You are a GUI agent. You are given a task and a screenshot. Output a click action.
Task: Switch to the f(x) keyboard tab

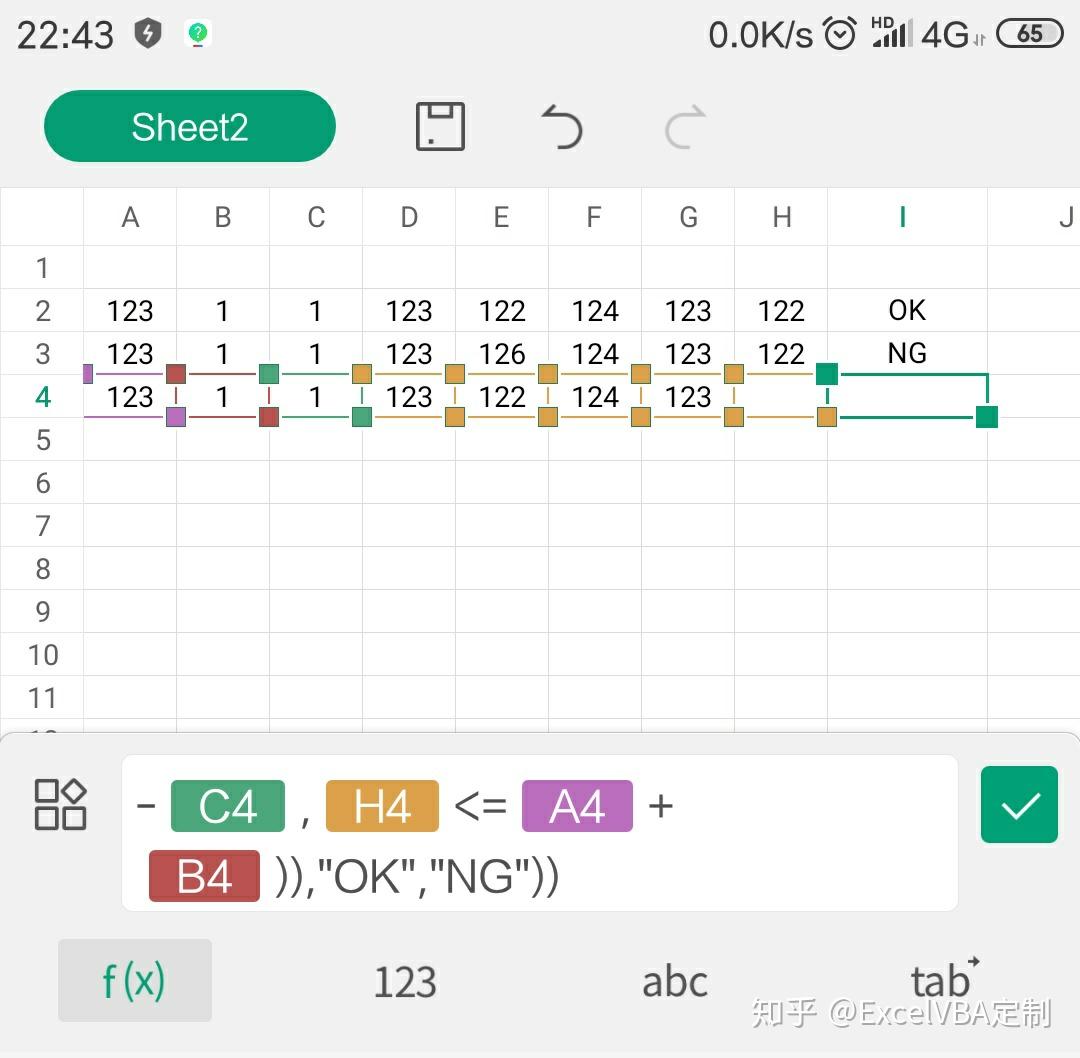(x=135, y=981)
